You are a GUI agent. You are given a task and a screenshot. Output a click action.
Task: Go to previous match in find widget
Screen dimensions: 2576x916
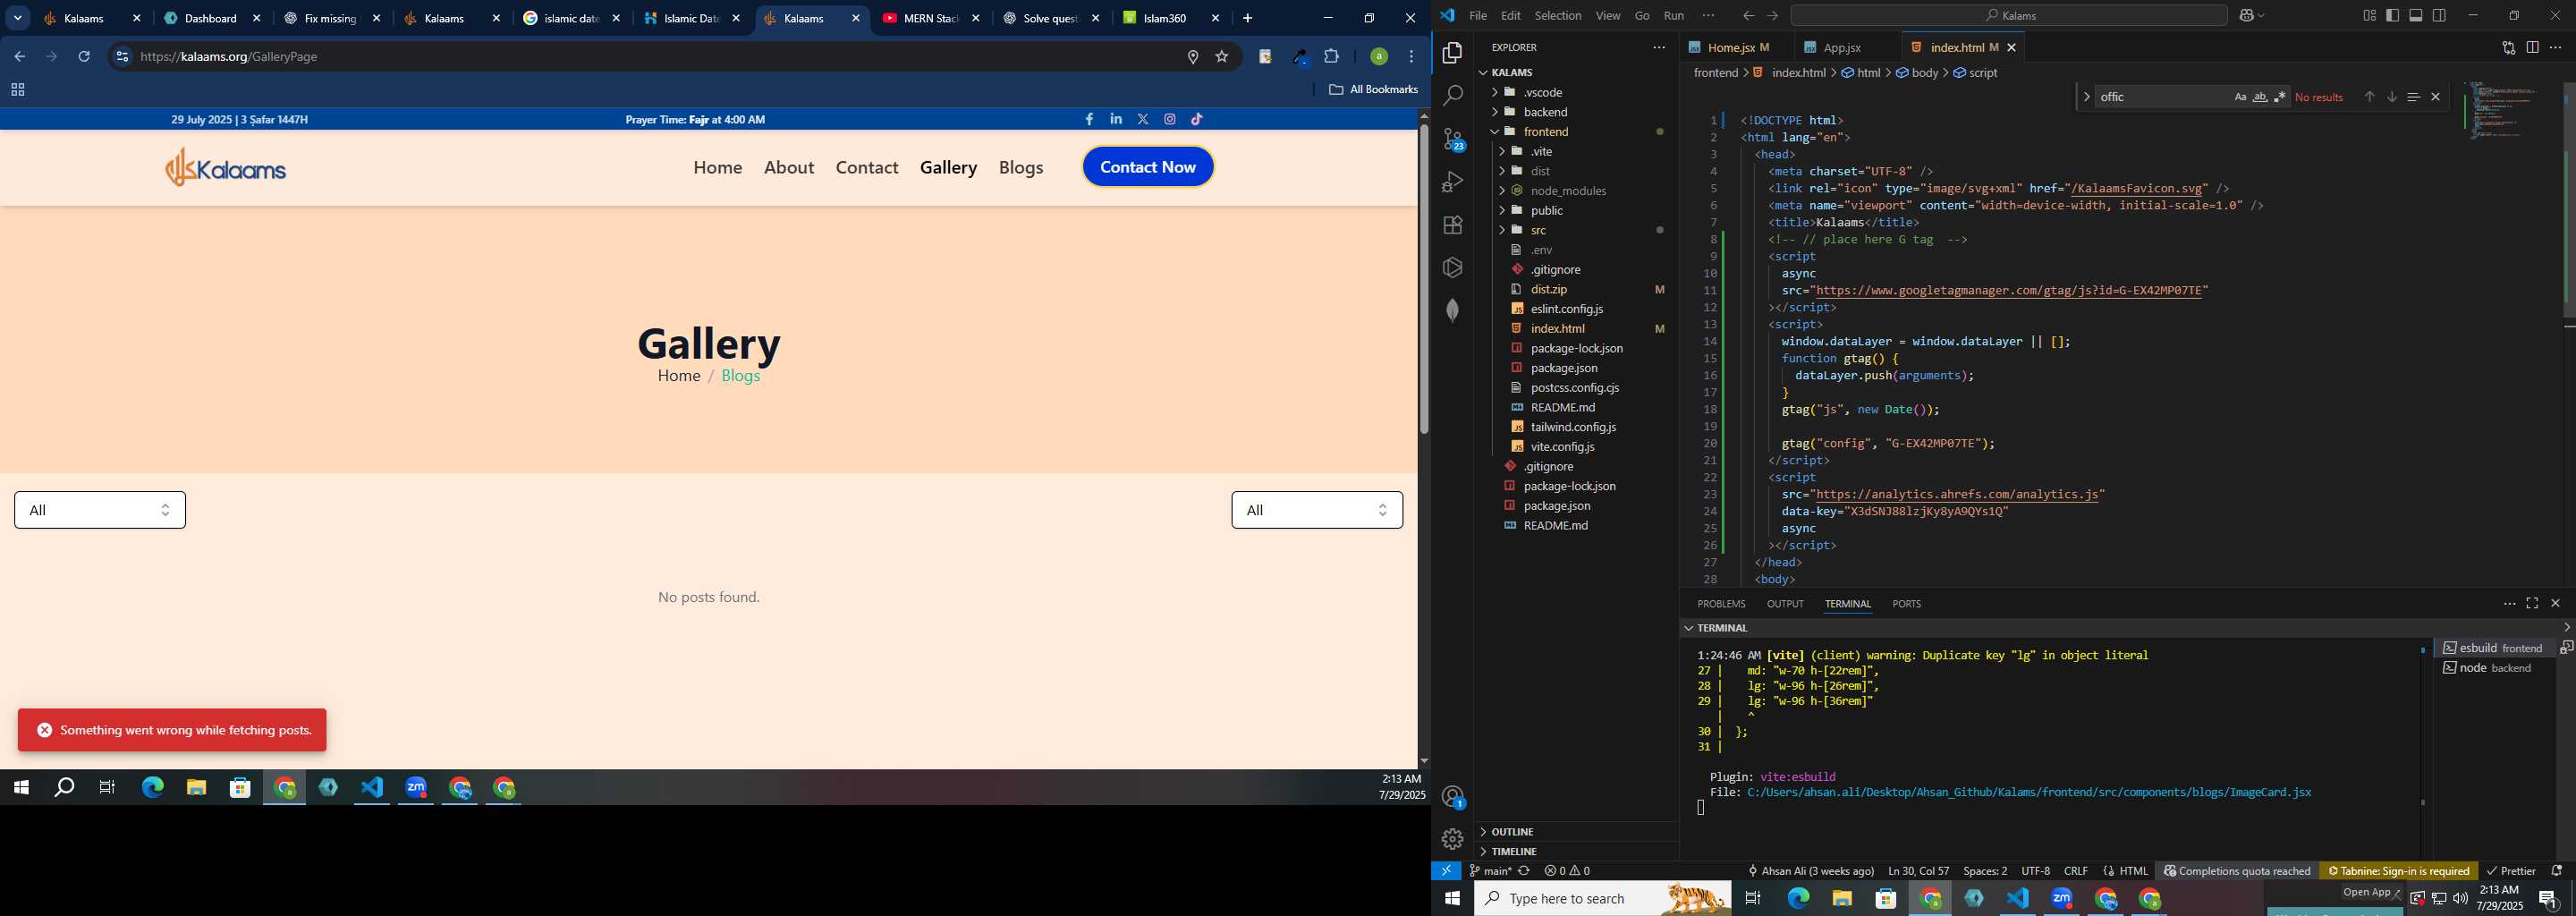point(2369,97)
